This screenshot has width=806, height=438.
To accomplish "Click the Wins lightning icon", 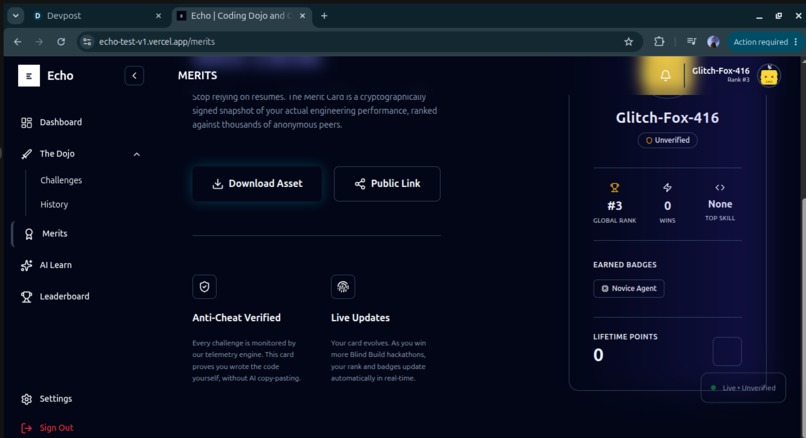I will coord(667,188).
